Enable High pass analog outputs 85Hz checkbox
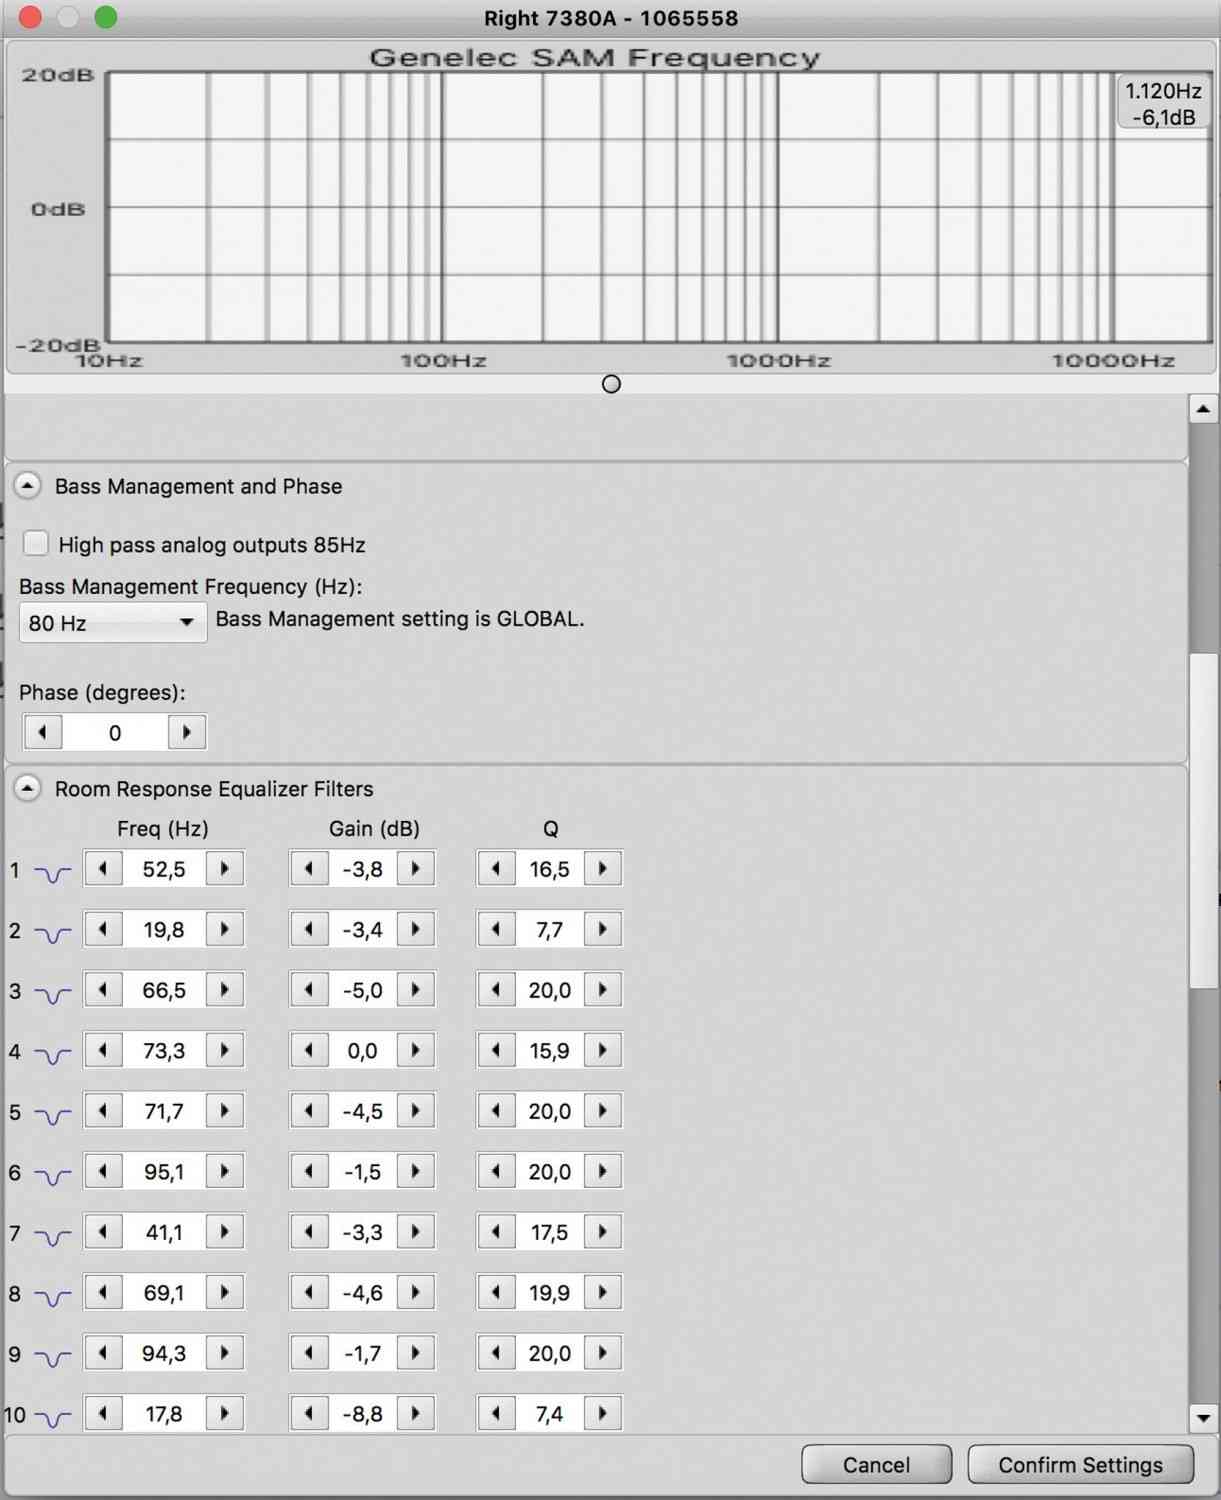This screenshot has width=1221, height=1500. (x=36, y=543)
